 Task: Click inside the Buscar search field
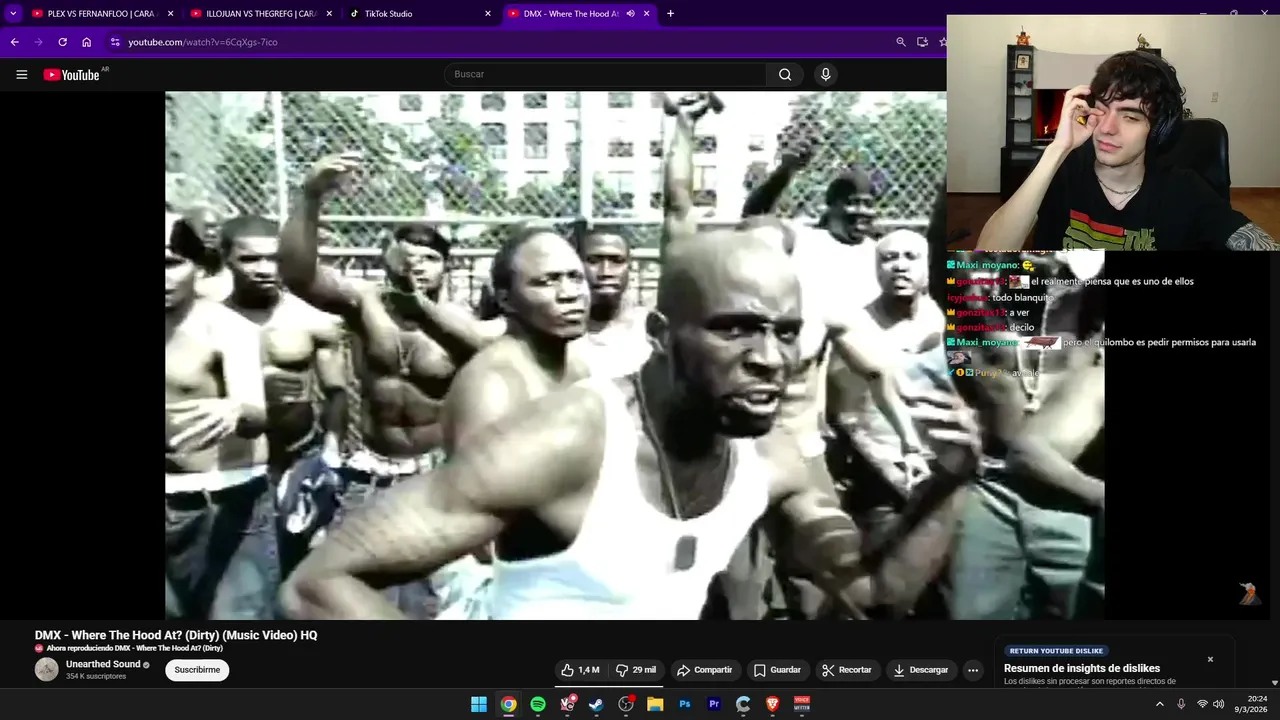(x=605, y=74)
